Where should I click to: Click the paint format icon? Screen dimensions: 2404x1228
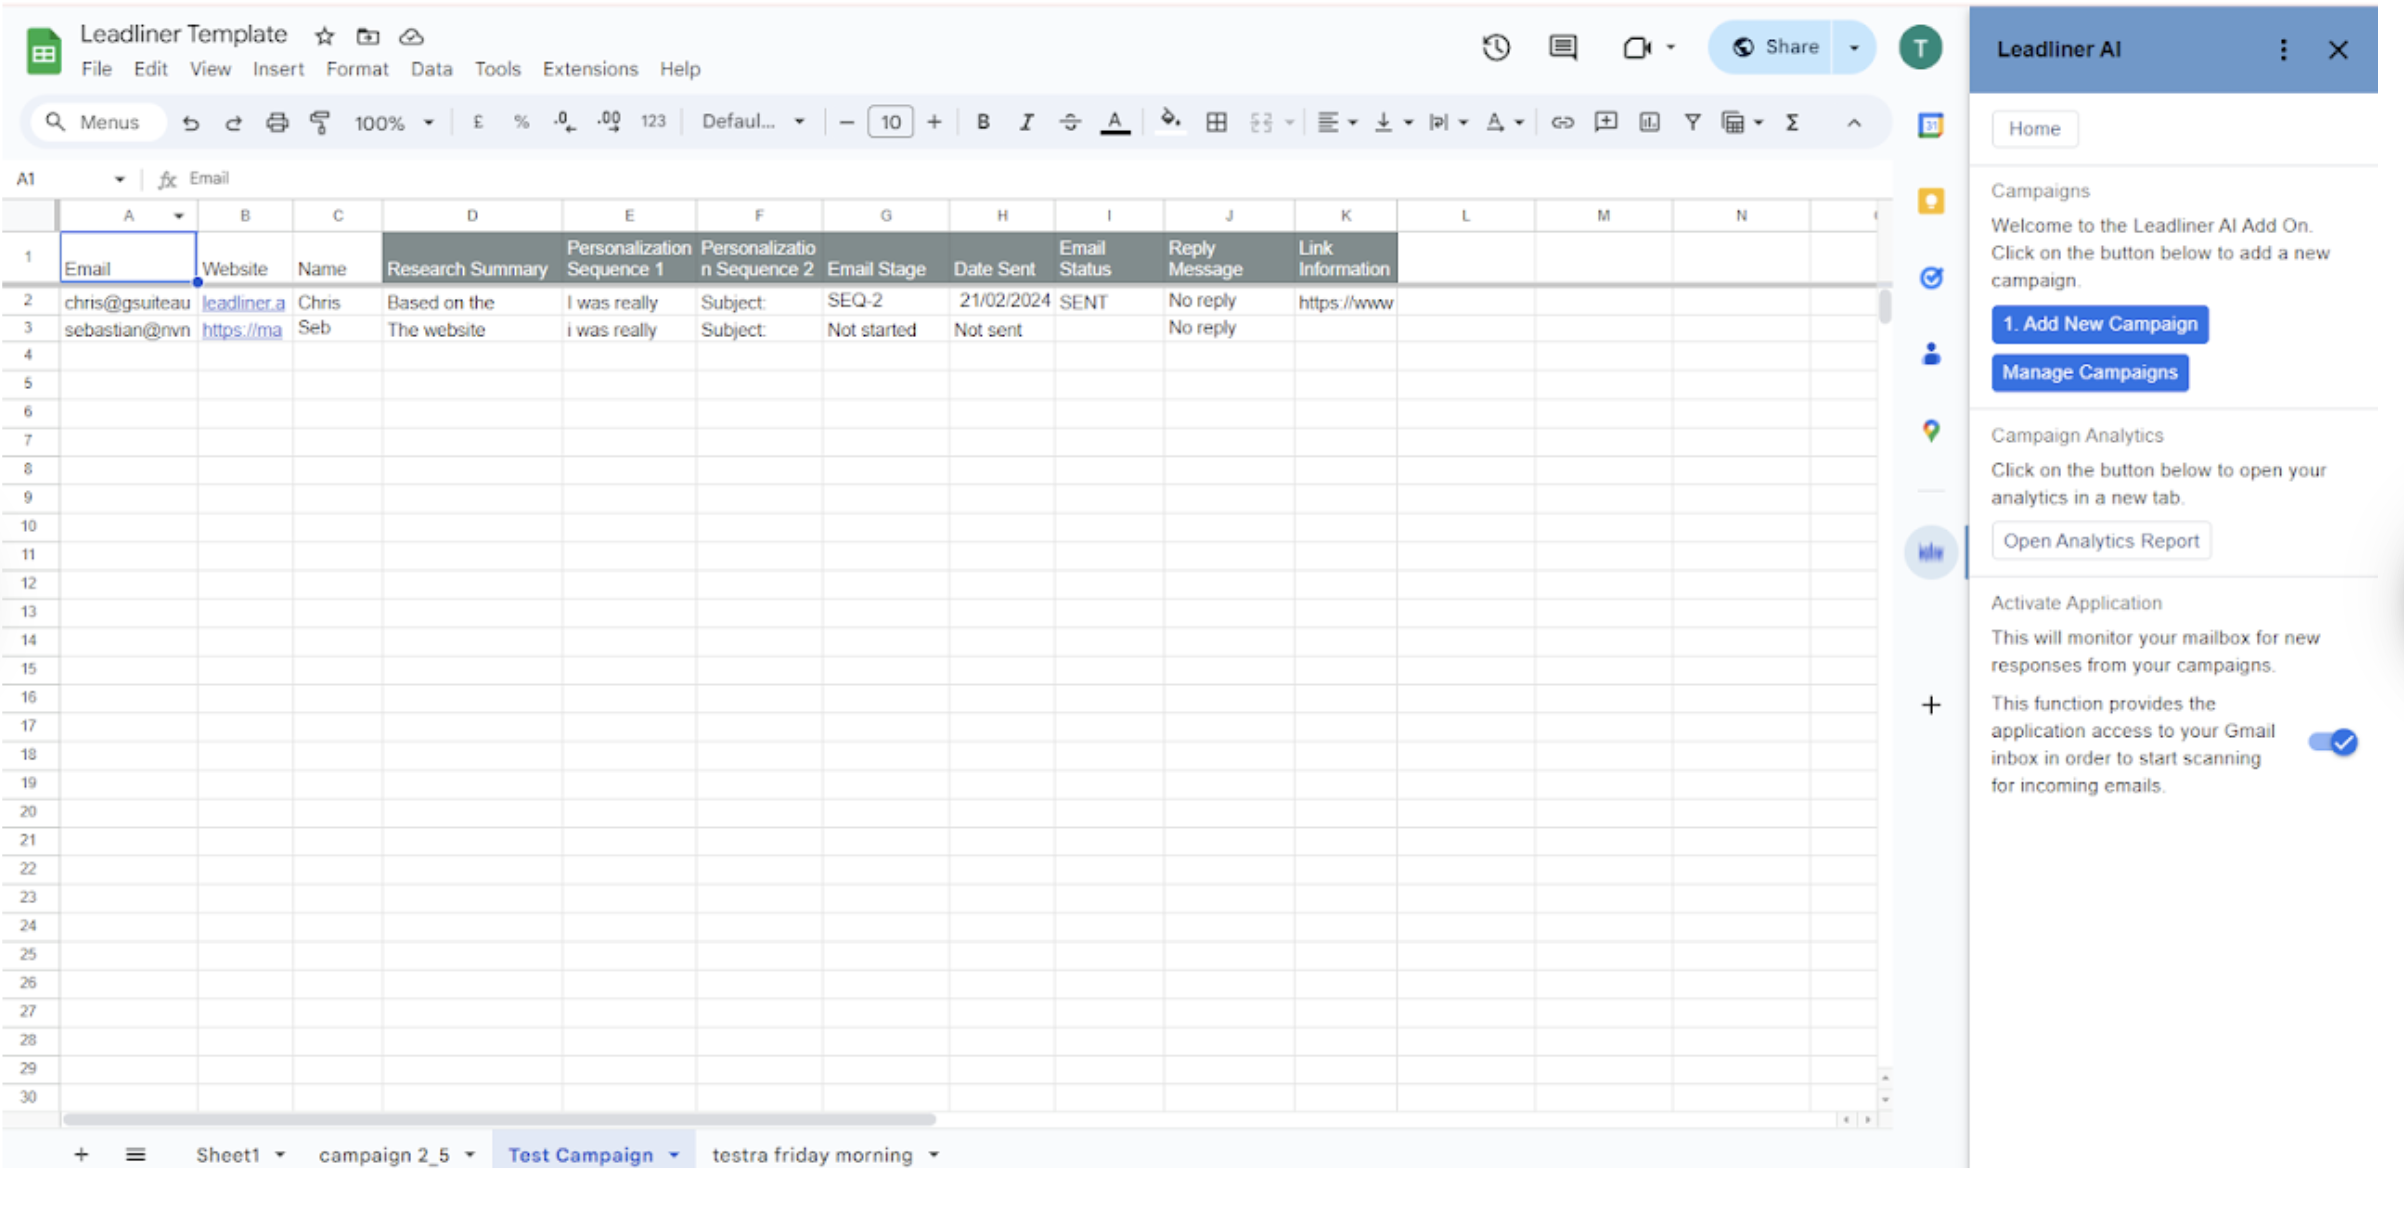point(320,122)
